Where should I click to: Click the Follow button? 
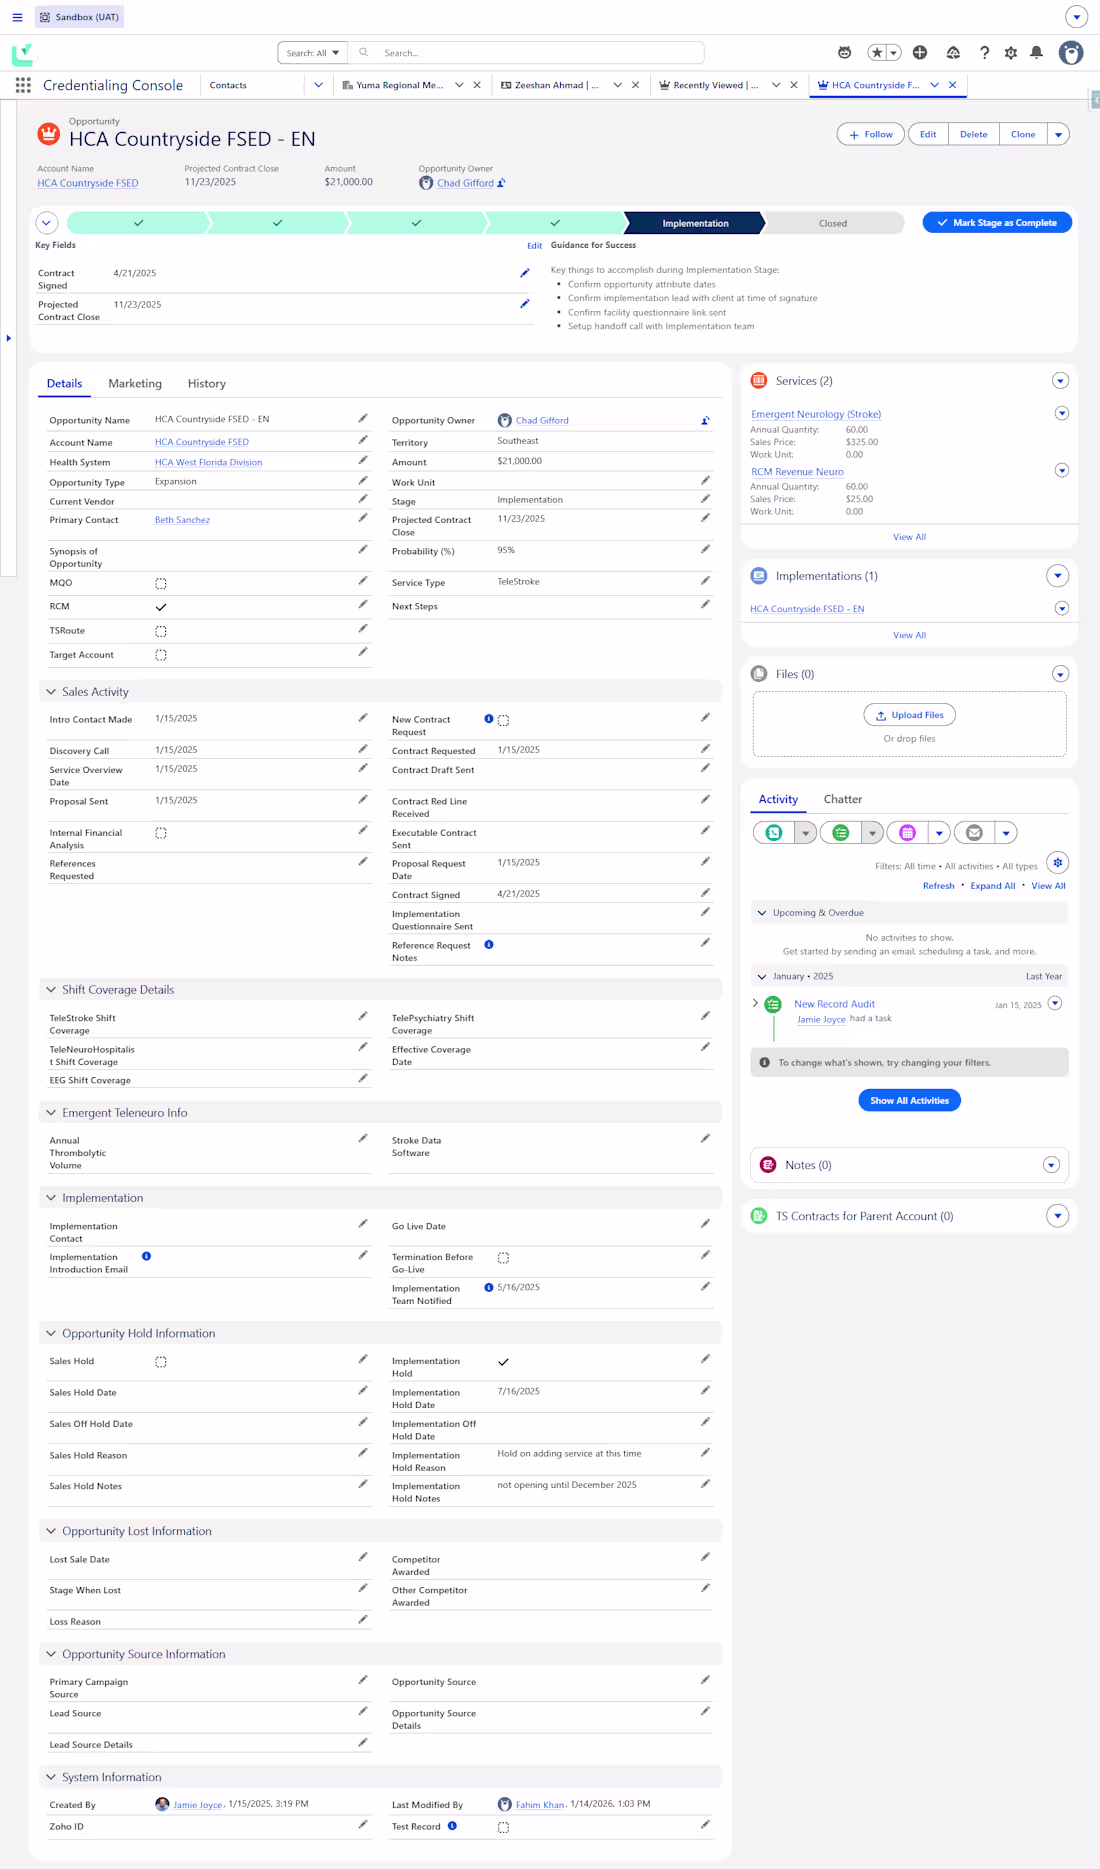click(x=870, y=134)
